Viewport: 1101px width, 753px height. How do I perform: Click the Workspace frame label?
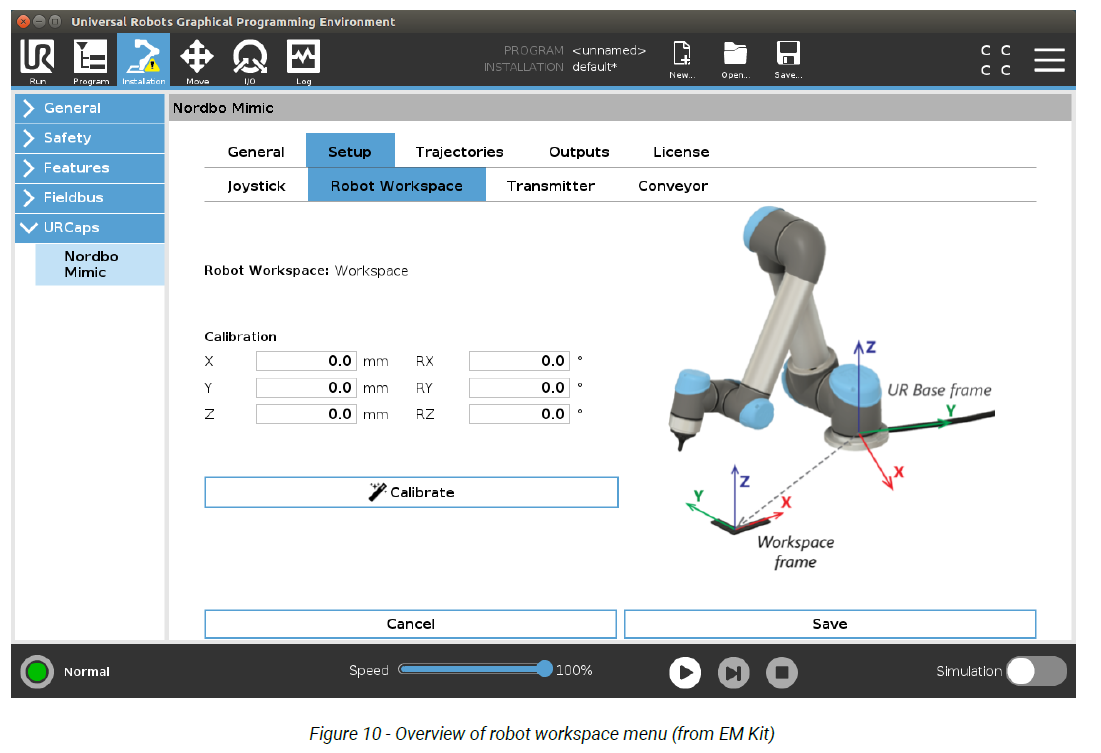coord(796,552)
